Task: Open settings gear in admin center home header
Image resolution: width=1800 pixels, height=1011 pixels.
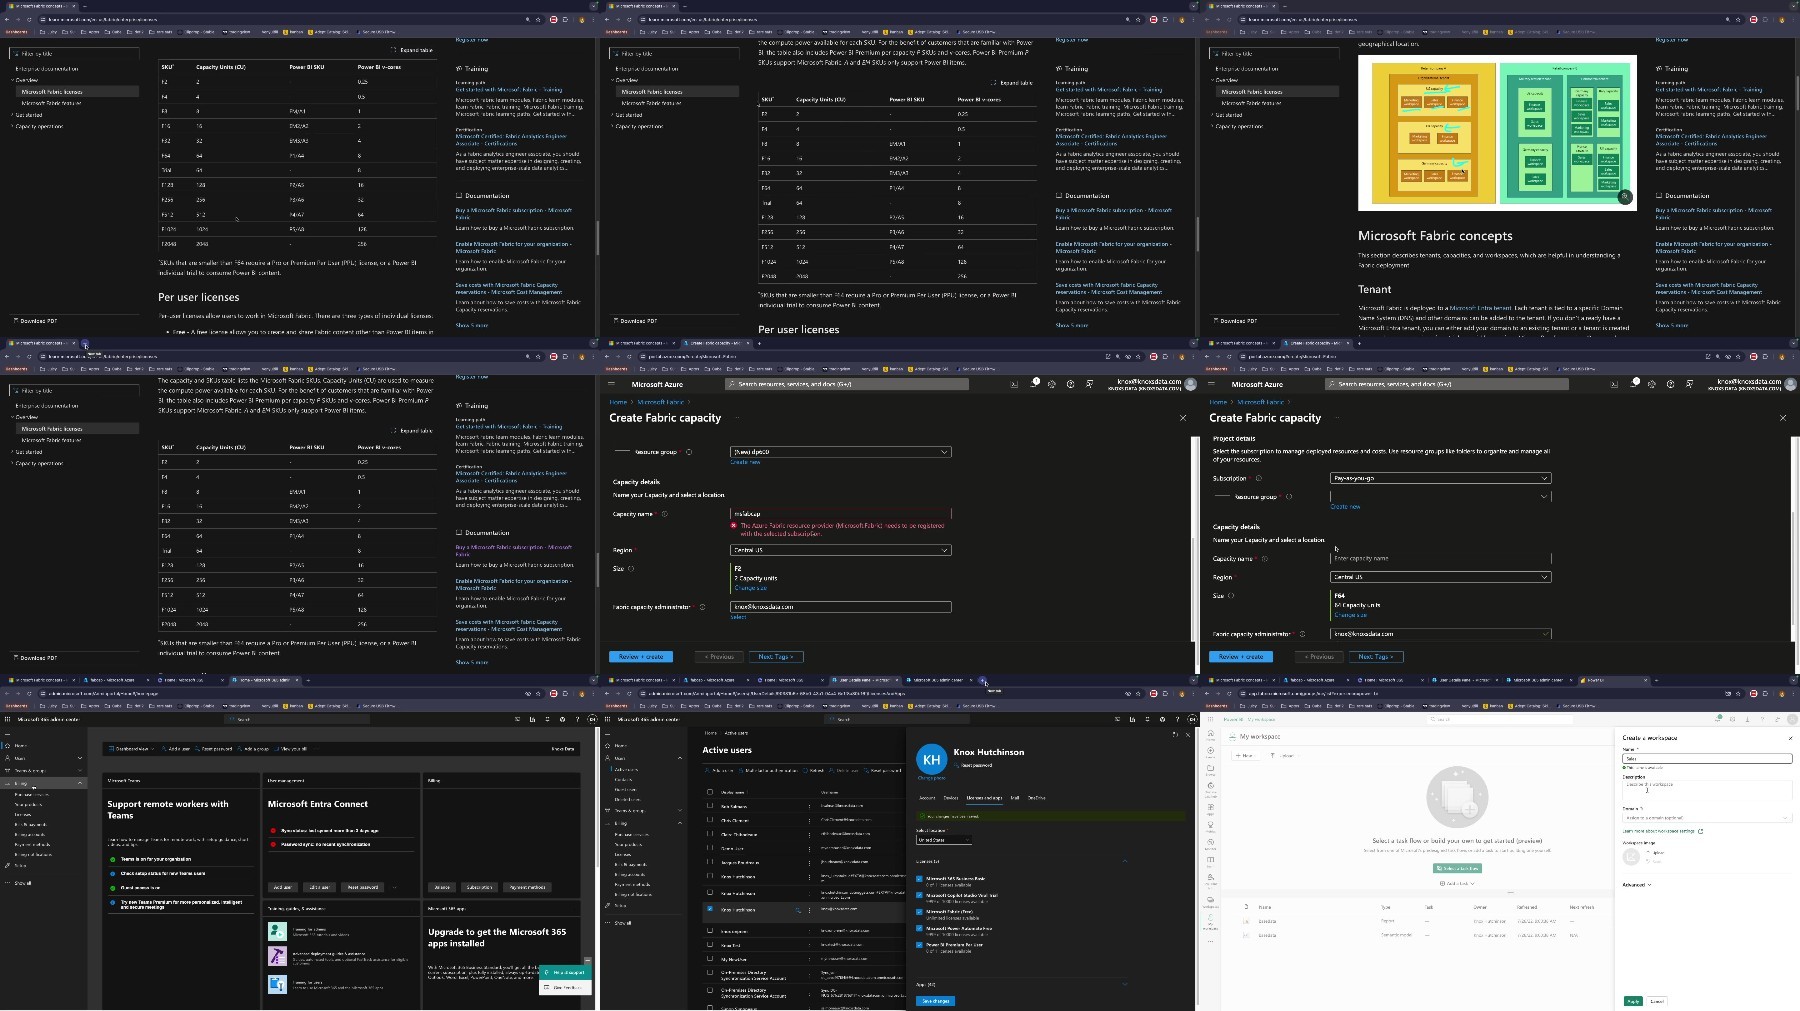Action: pyautogui.click(x=562, y=719)
